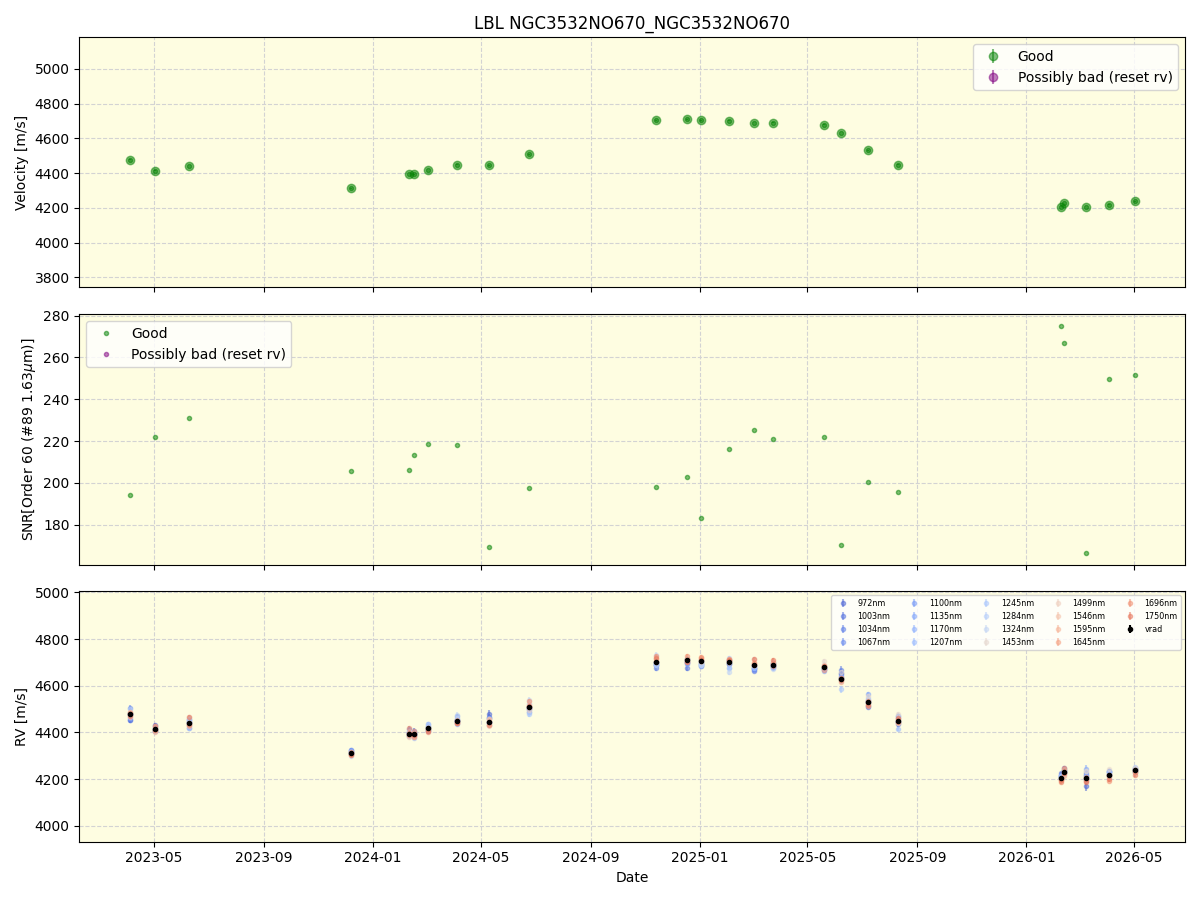Click the 280 tick on the SNR axis

(x=58, y=317)
